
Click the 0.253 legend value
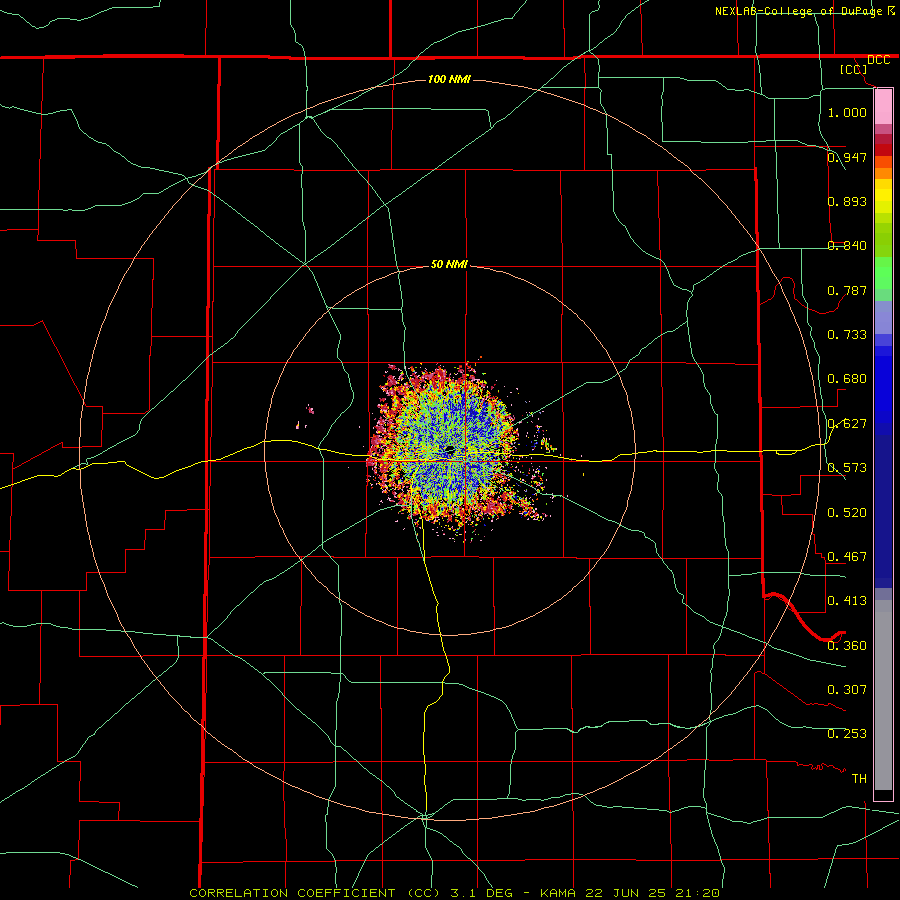pyautogui.click(x=847, y=734)
